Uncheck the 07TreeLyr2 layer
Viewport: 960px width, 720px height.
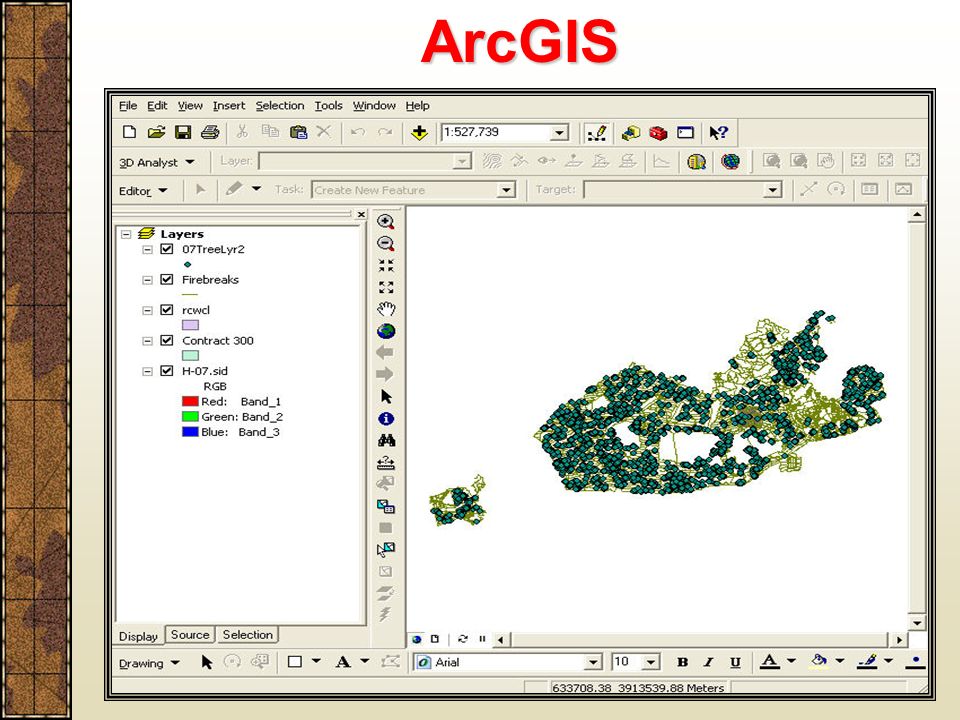coord(167,249)
